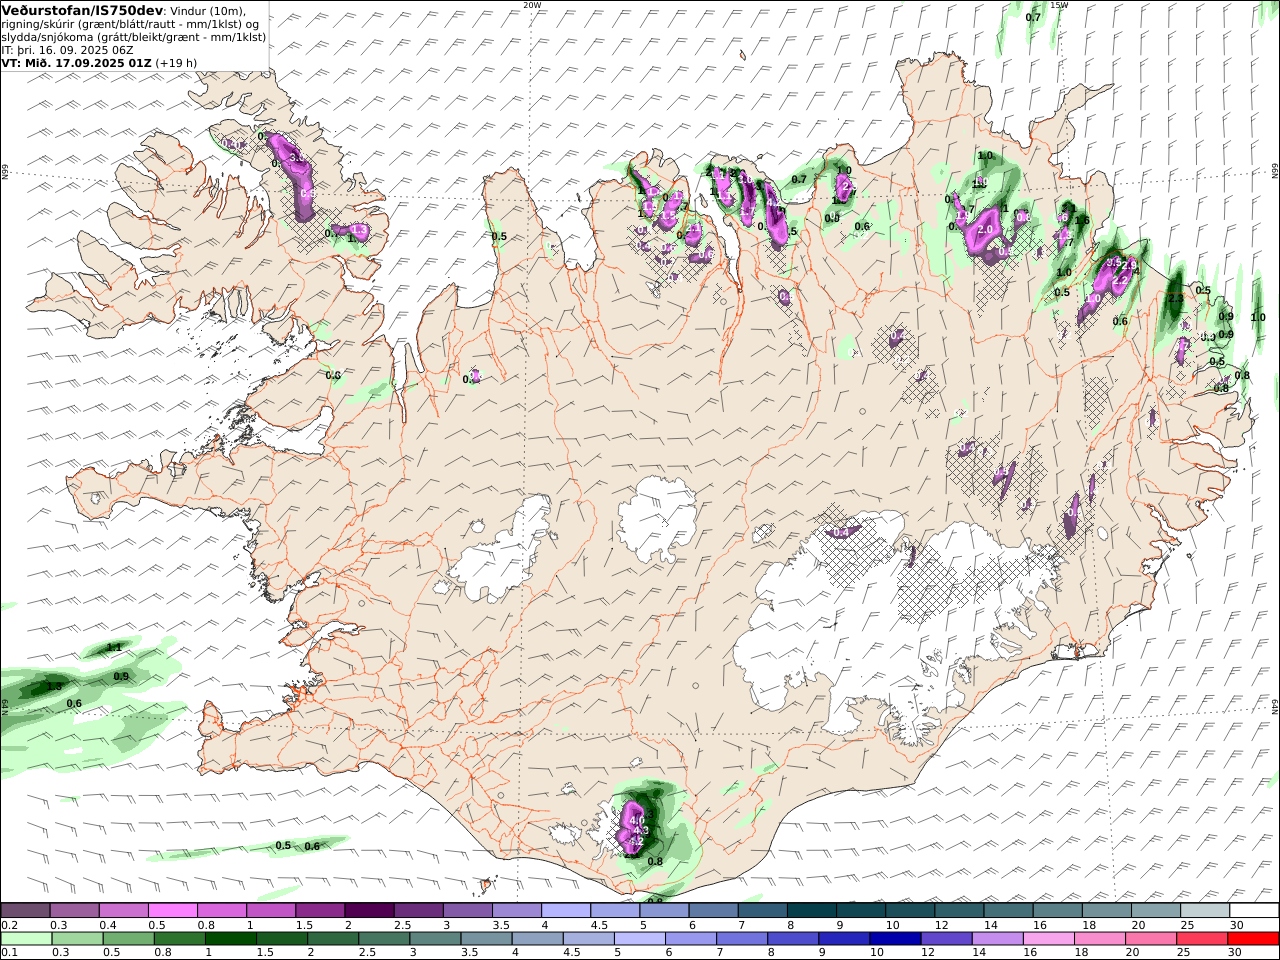The image size is (1280, 960).
Task: Click the navy blue rain swatch between 10 and 12
Action: [x=895, y=939]
